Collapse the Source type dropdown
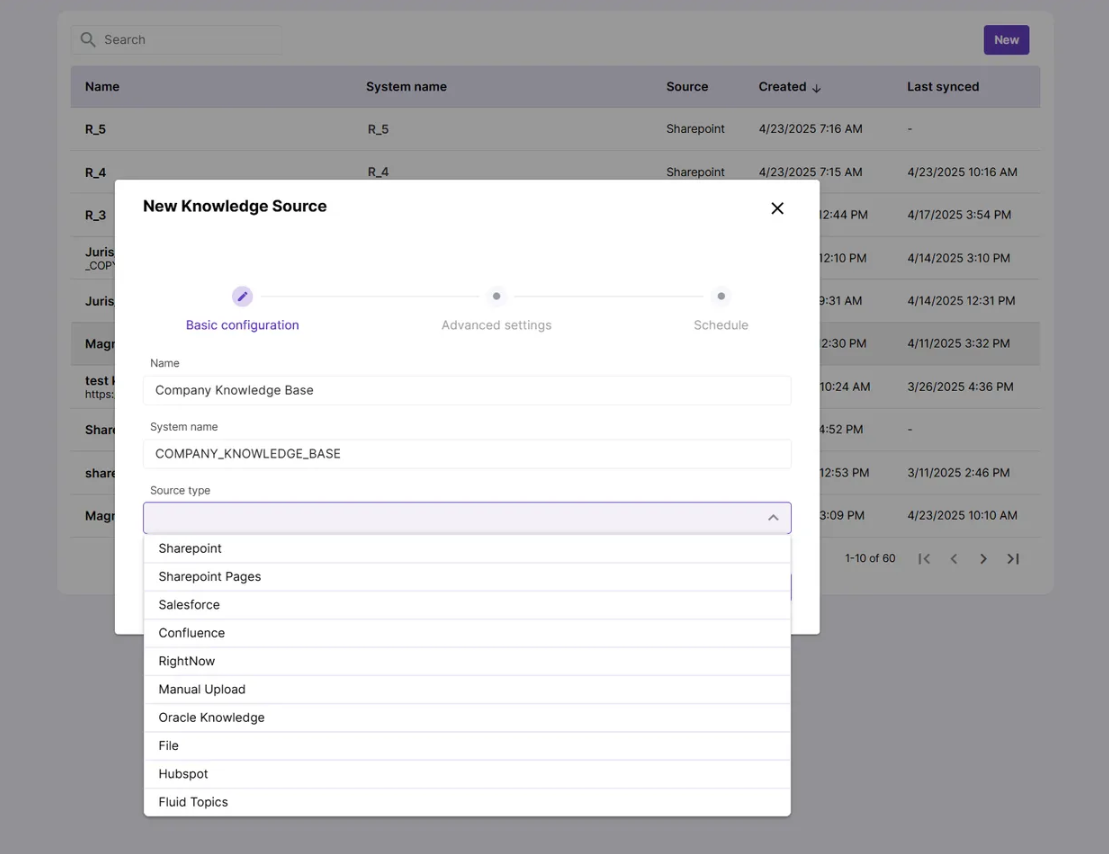 (x=773, y=518)
